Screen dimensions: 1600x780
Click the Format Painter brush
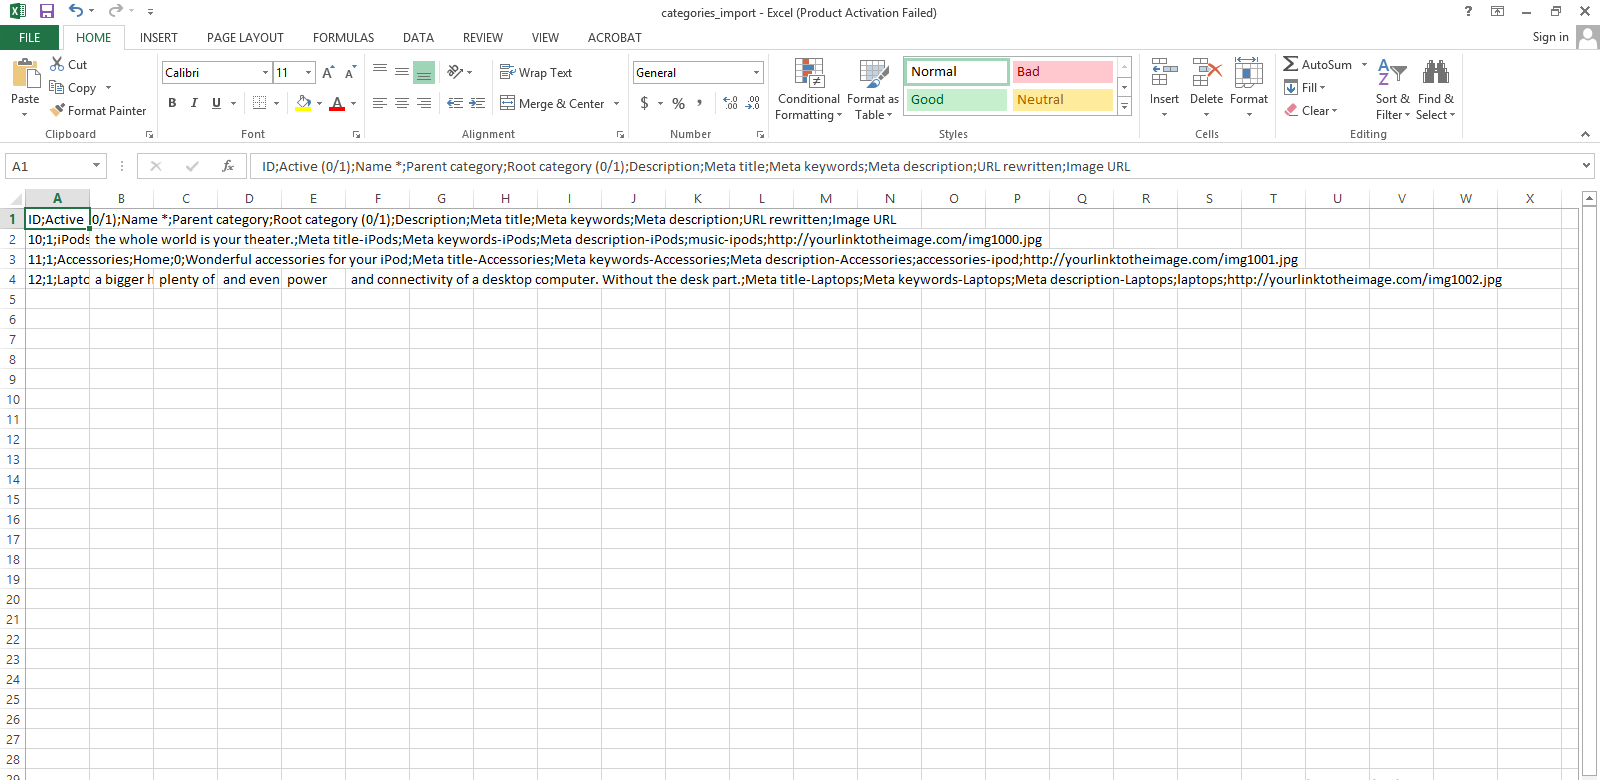coord(57,110)
